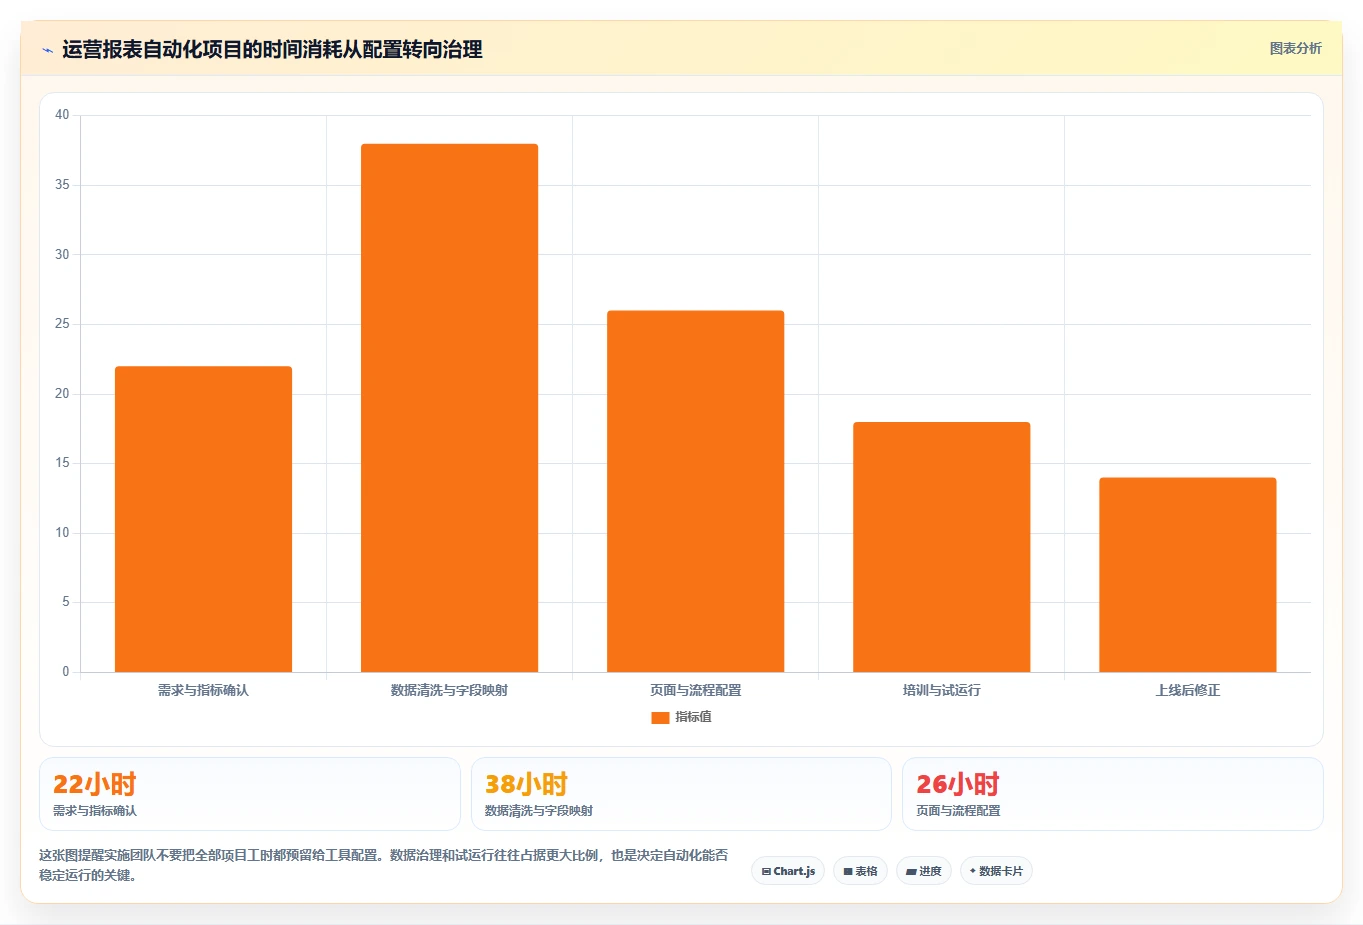
Task: Click the Chart.js tag chip
Action: [x=788, y=871]
